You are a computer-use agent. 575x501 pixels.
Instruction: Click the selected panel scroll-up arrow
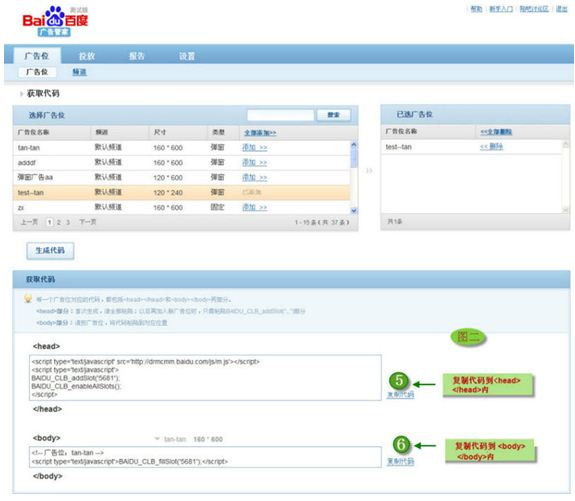(x=565, y=145)
